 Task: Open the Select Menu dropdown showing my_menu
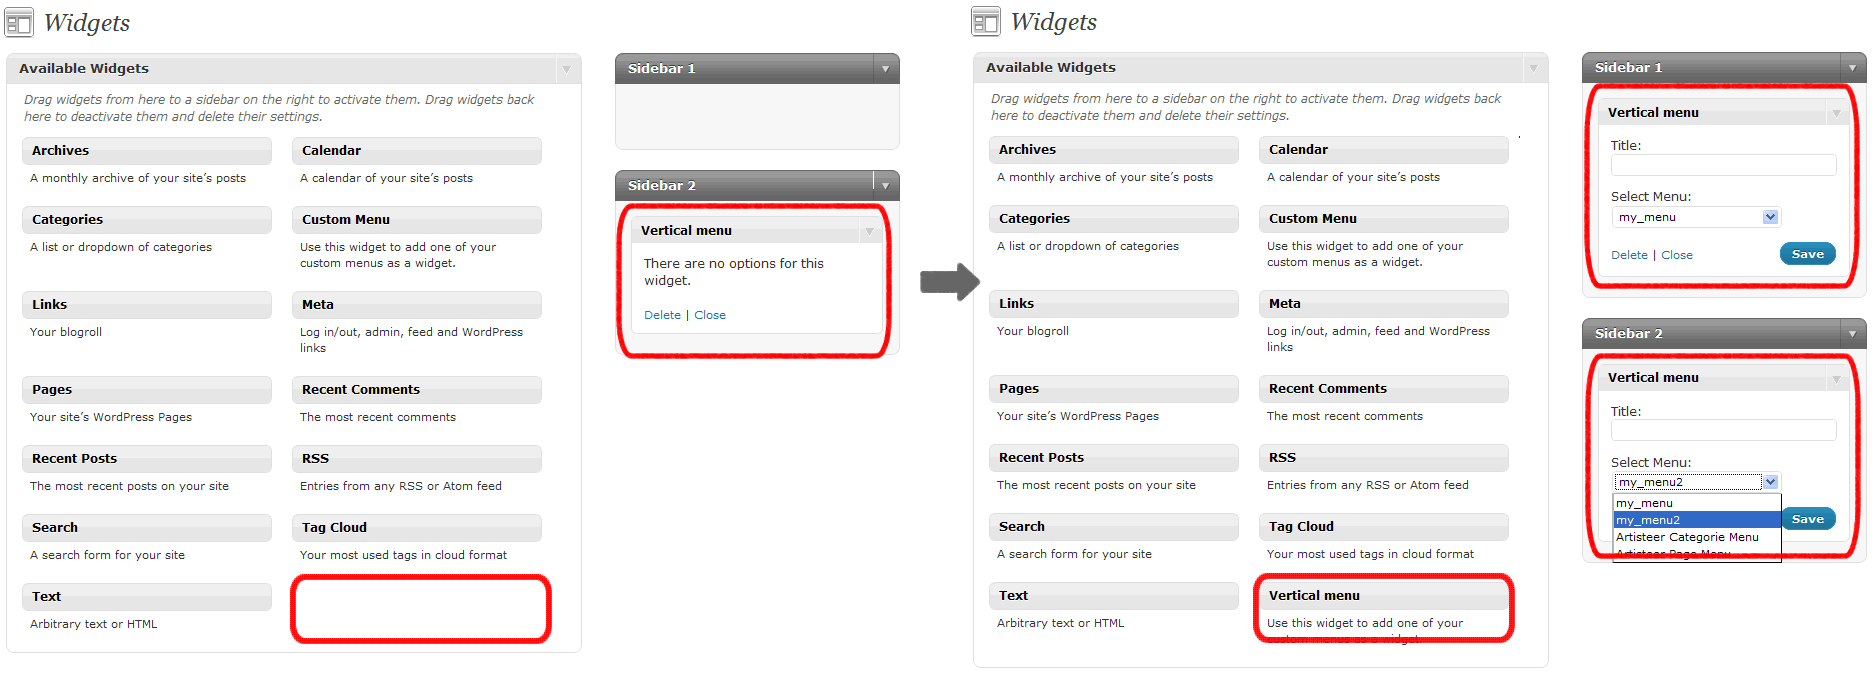pos(1696,217)
